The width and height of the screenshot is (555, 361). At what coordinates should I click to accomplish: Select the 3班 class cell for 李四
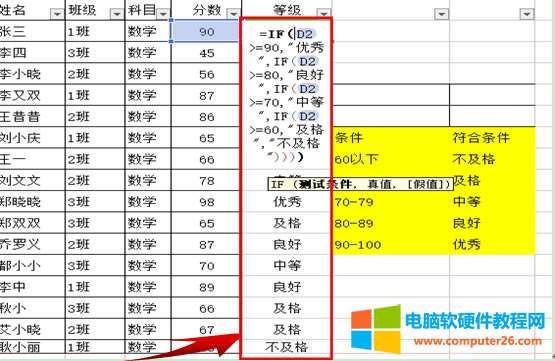[x=95, y=53]
